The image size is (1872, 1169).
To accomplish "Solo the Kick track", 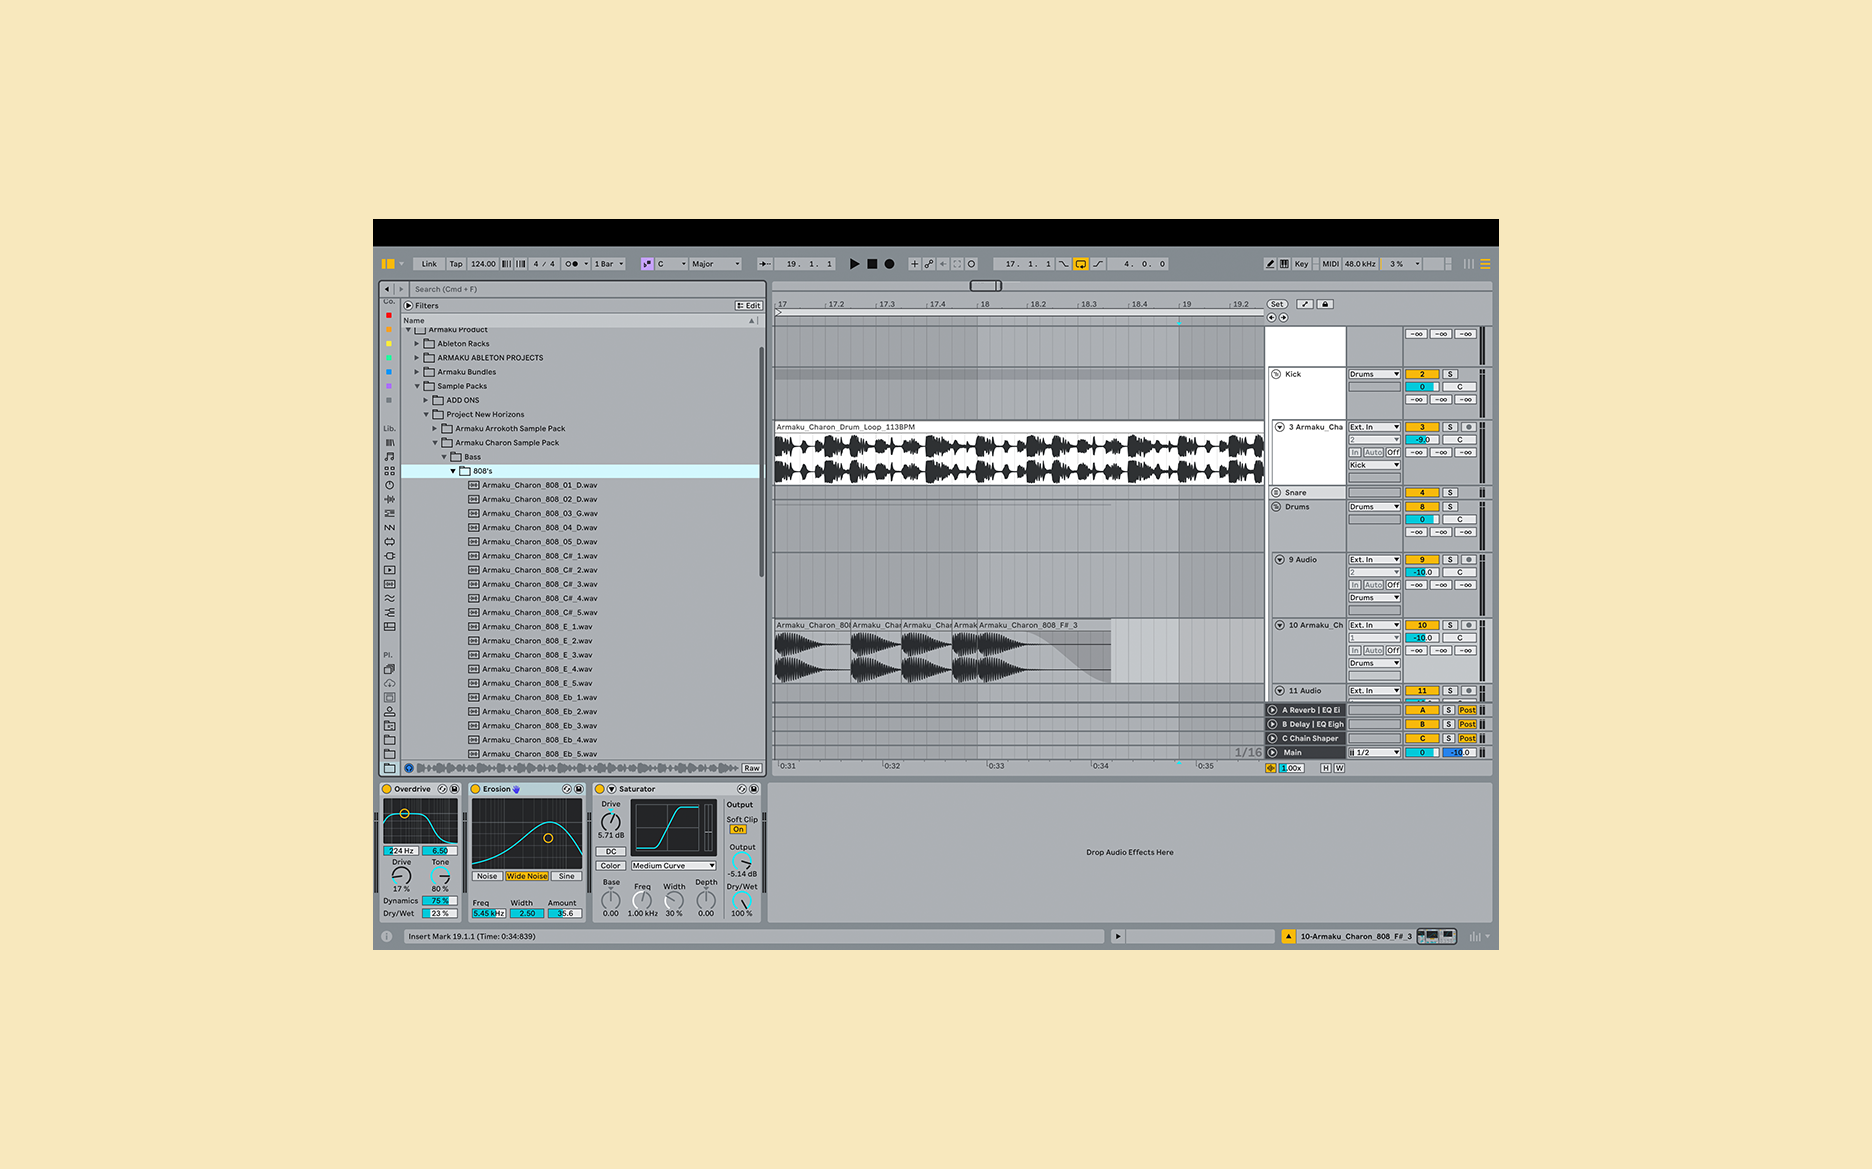I will coord(1449,374).
